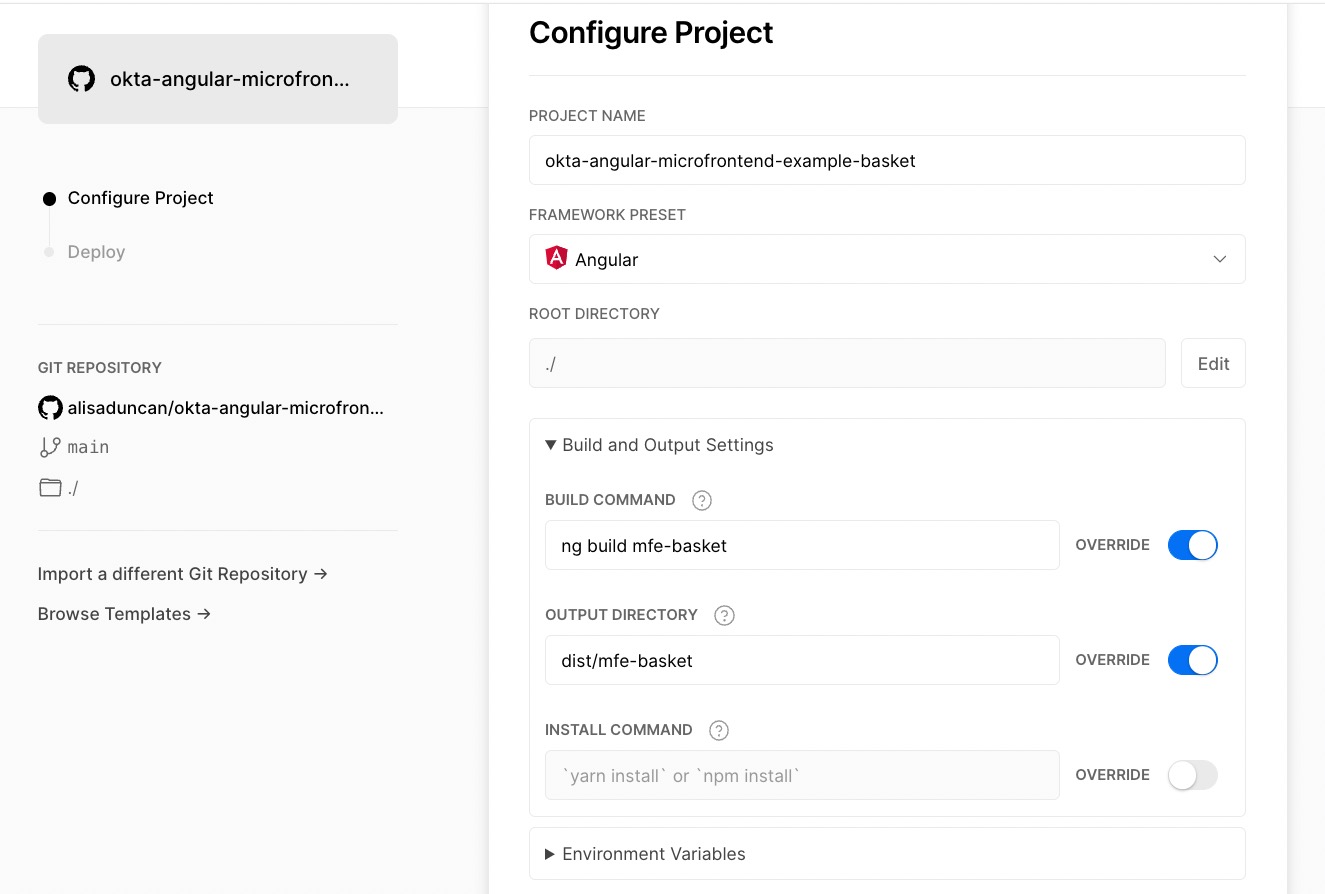
Task: Open the Output Directory help icon
Action: coord(724,615)
